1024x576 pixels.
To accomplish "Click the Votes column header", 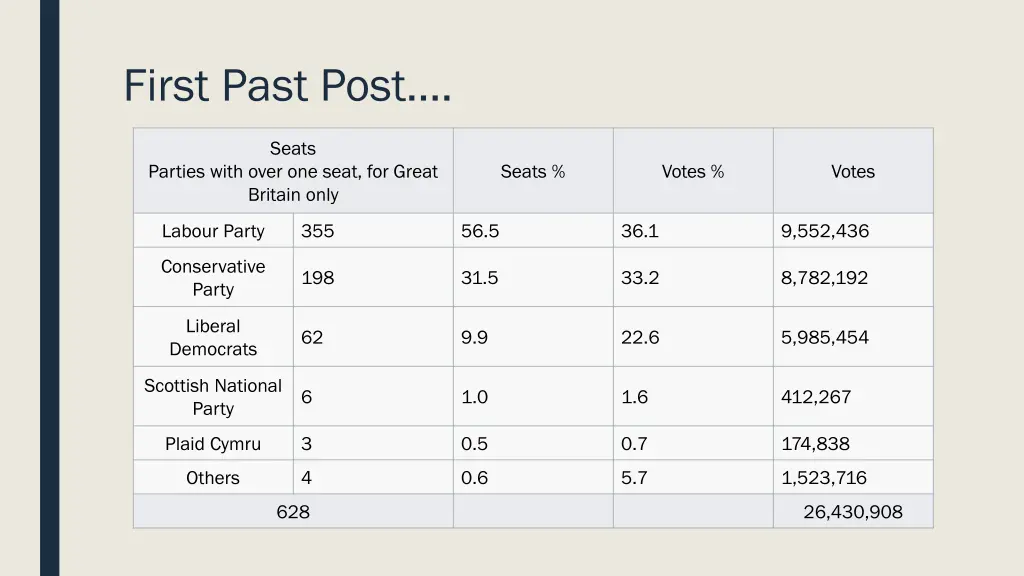I will [x=853, y=171].
